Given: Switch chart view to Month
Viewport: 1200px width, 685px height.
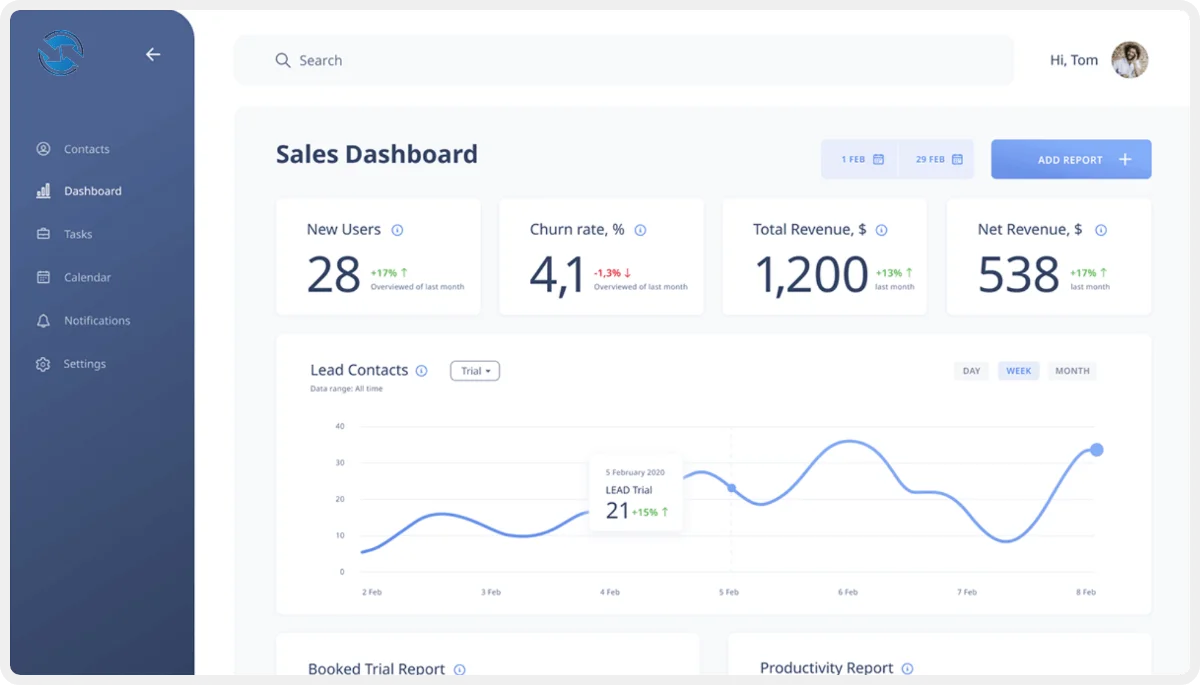Looking at the screenshot, I should (1072, 371).
